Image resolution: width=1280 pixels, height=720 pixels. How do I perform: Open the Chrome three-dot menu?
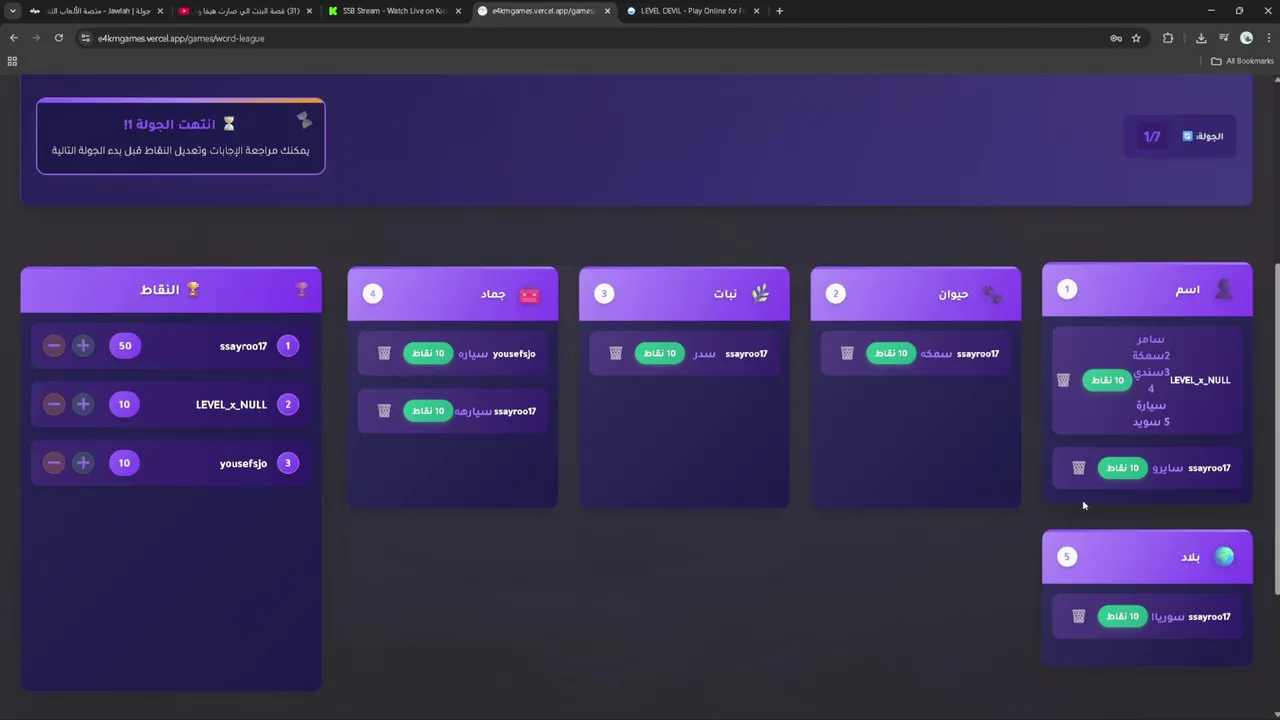click(x=1267, y=38)
